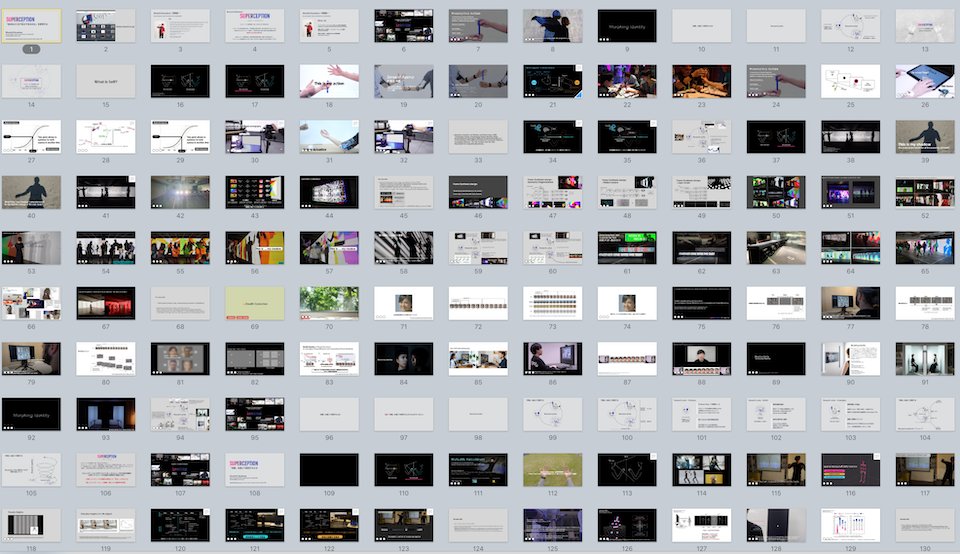The width and height of the screenshot is (960, 554).
Task: Select slide 39 with the shadow silhouette
Action: pos(924,136)
